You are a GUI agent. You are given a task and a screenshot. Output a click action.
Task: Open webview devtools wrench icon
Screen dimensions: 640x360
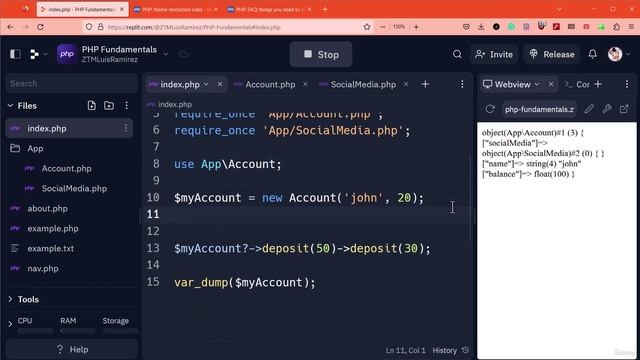[x=607, y=109]
